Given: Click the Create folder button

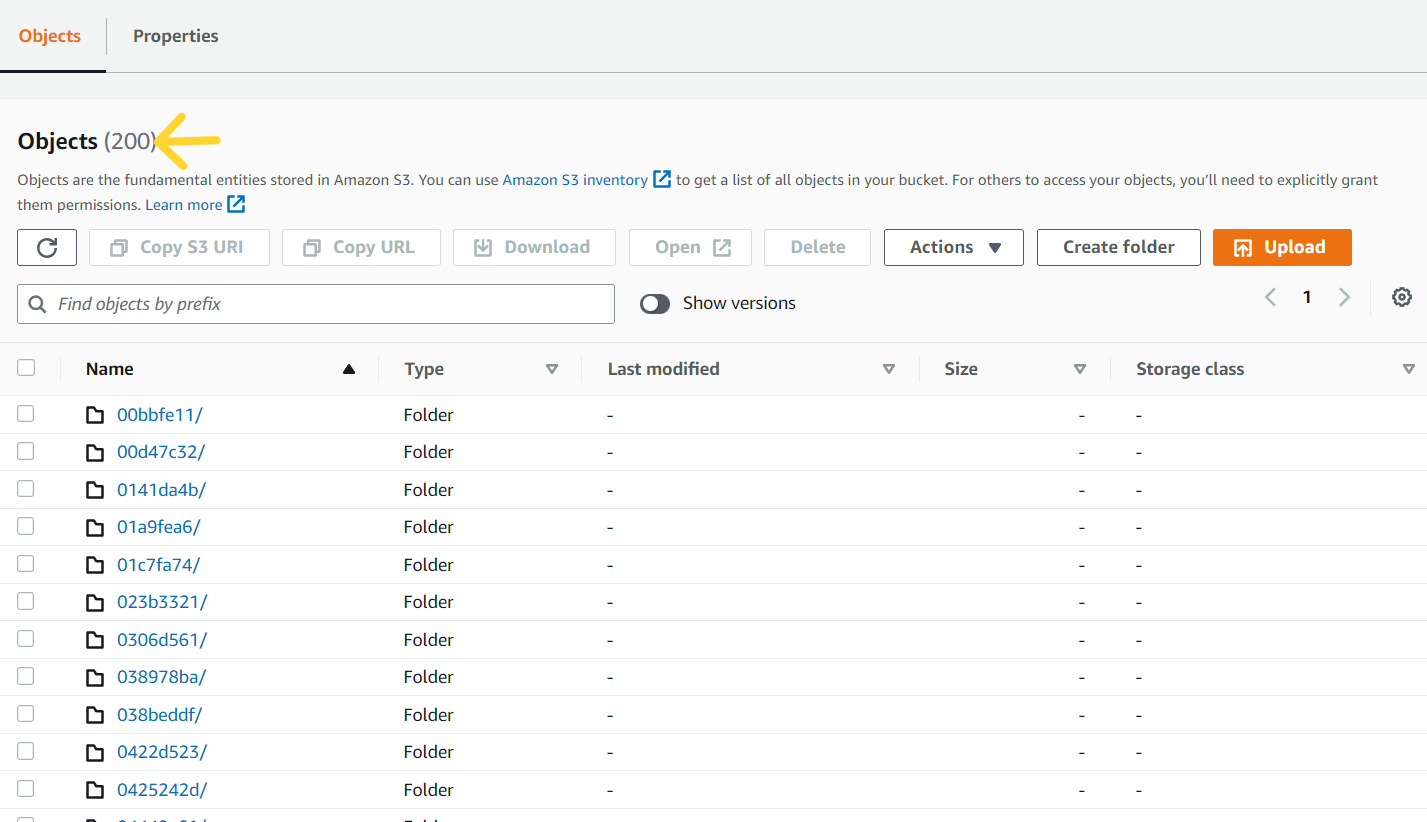Looking at the screenshot, I should [x=1118, y=247].
